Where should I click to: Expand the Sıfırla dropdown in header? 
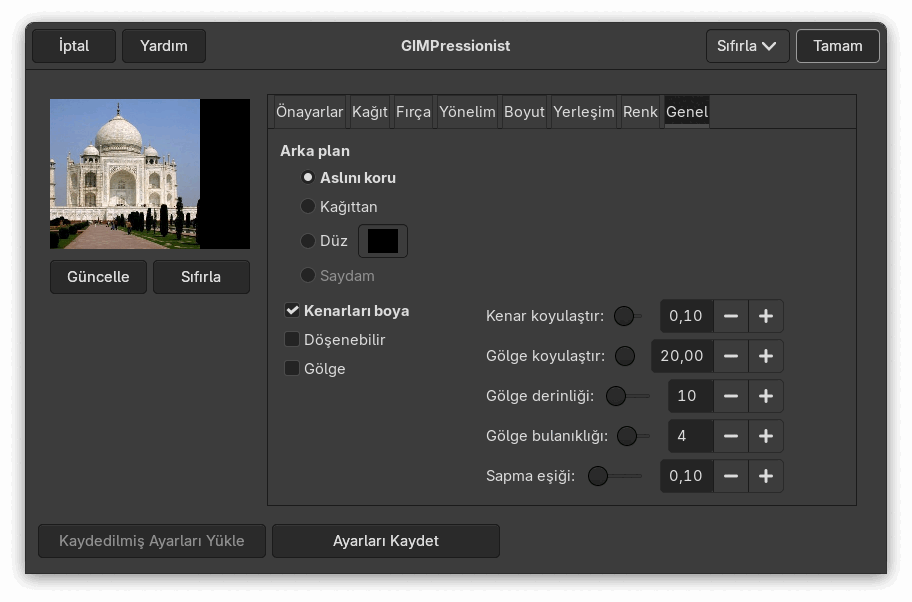tap(747, 46)
